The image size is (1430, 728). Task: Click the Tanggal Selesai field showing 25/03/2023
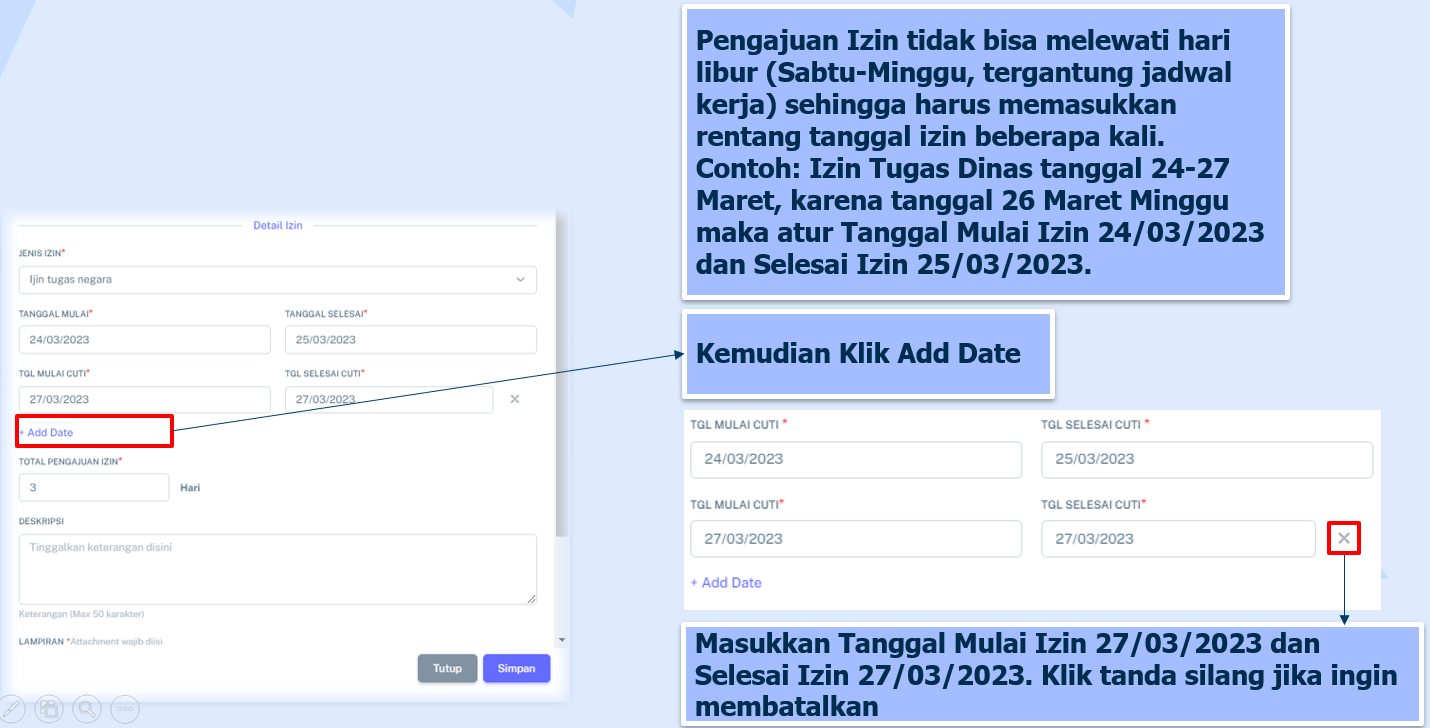(410, 340)
